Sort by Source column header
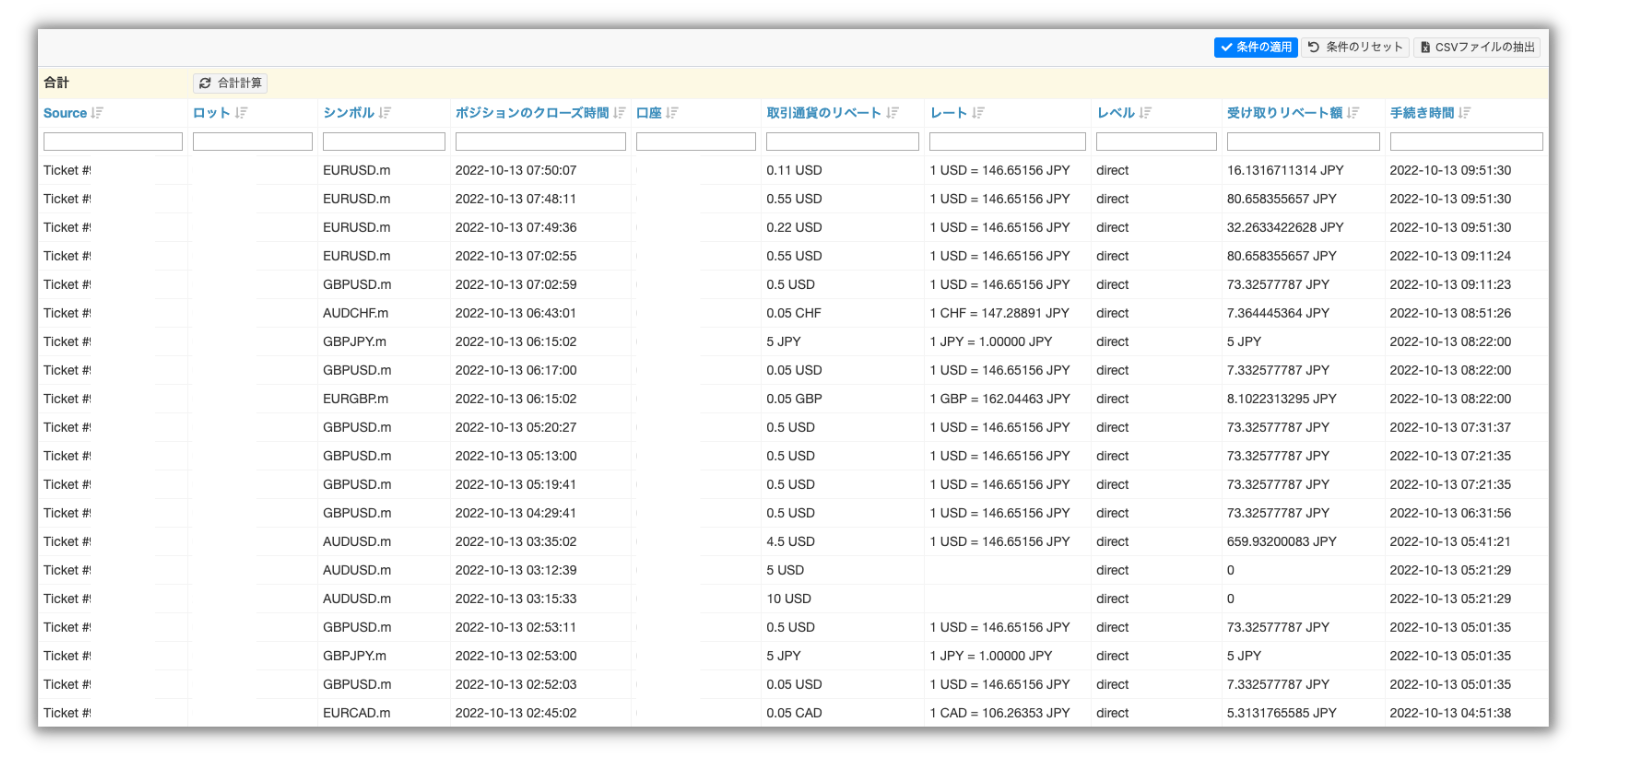This screenshot has height=757, width=1639. tap(65, 113)
